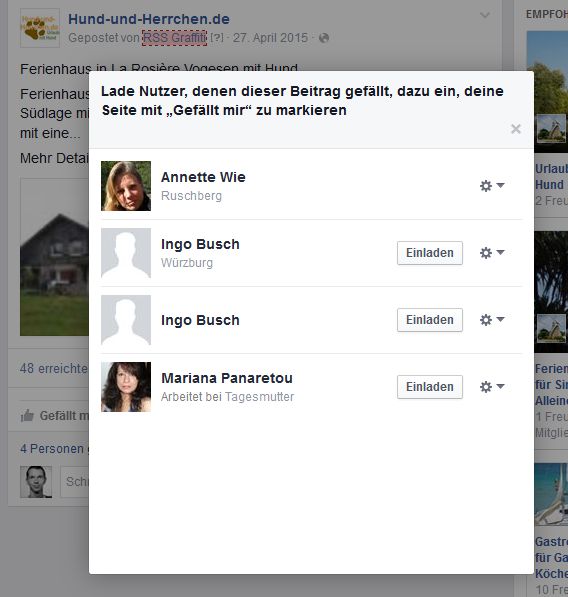Open the RSS Graffiti app link
Screen dimensions: 568x597
(174, 38)
